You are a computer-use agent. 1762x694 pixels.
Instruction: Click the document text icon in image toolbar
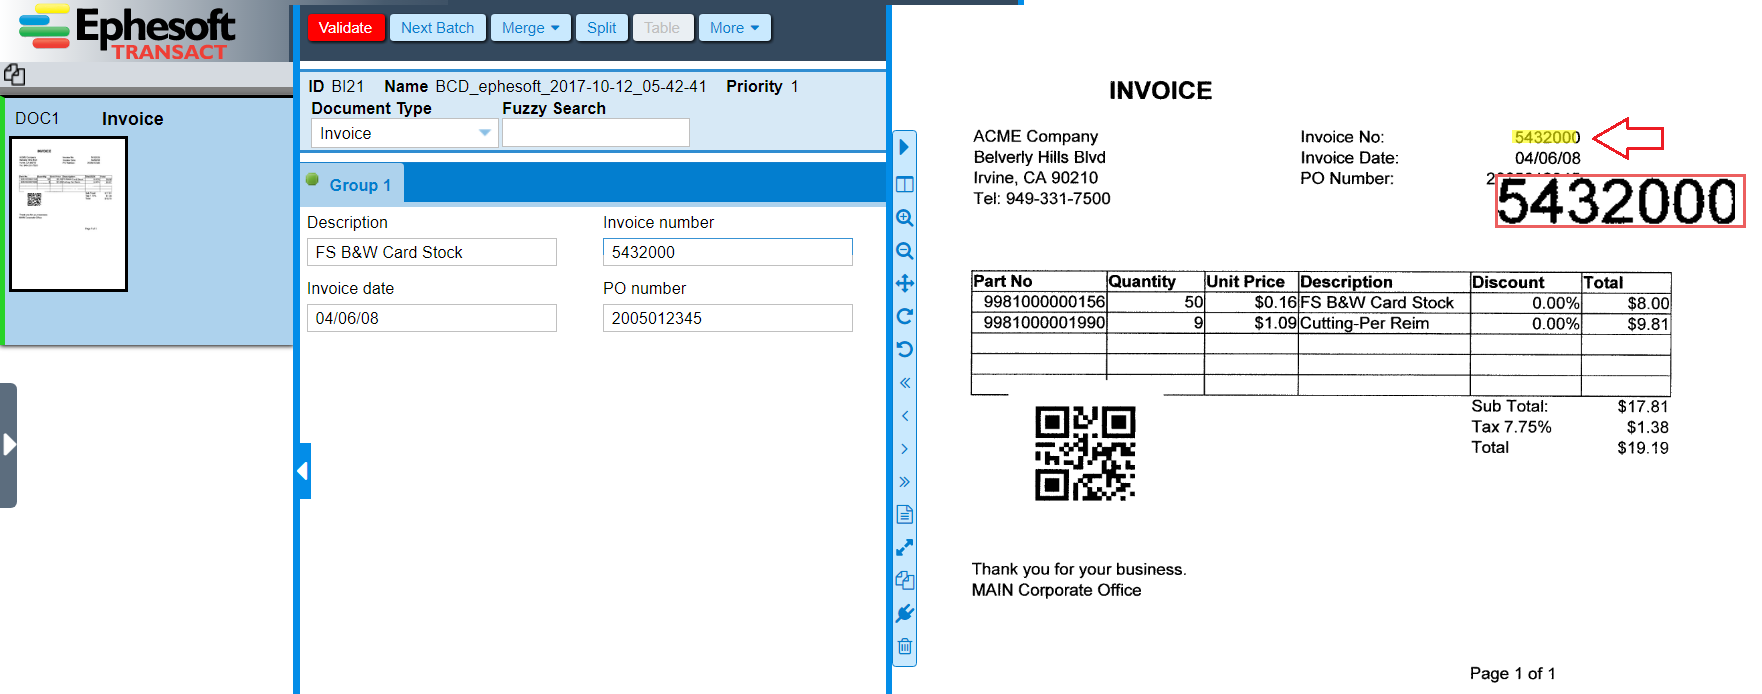pyautogui.click(x=904, y=514)
